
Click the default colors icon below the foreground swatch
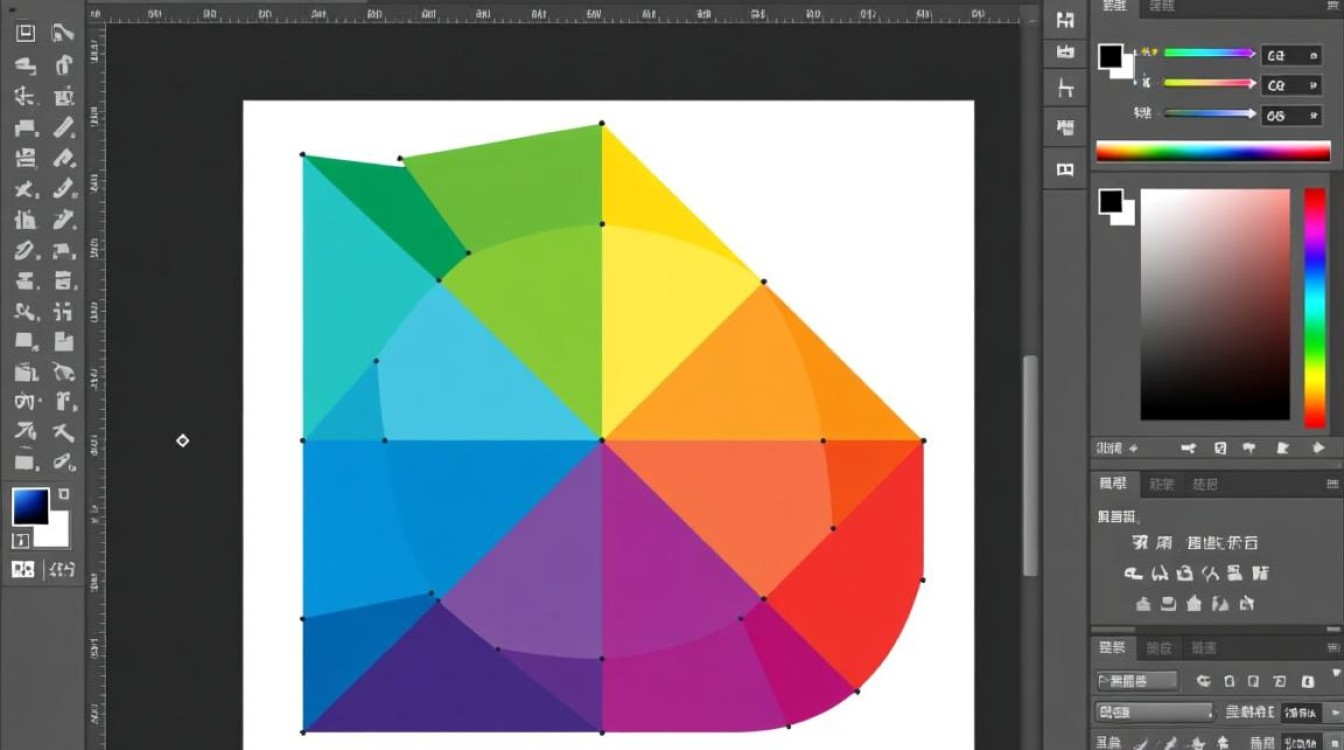tap(20, 541)
